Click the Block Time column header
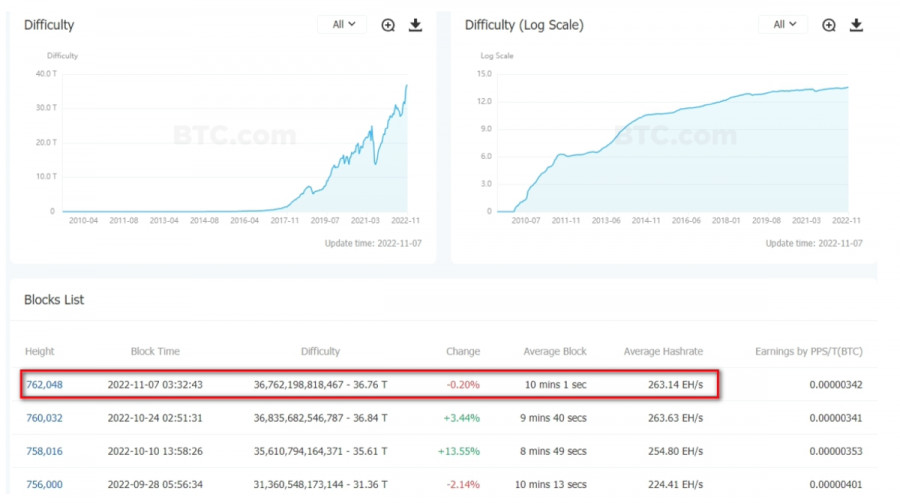Viewport: 900px width, 503px height. pyautogui.click(x=155, y=351)
